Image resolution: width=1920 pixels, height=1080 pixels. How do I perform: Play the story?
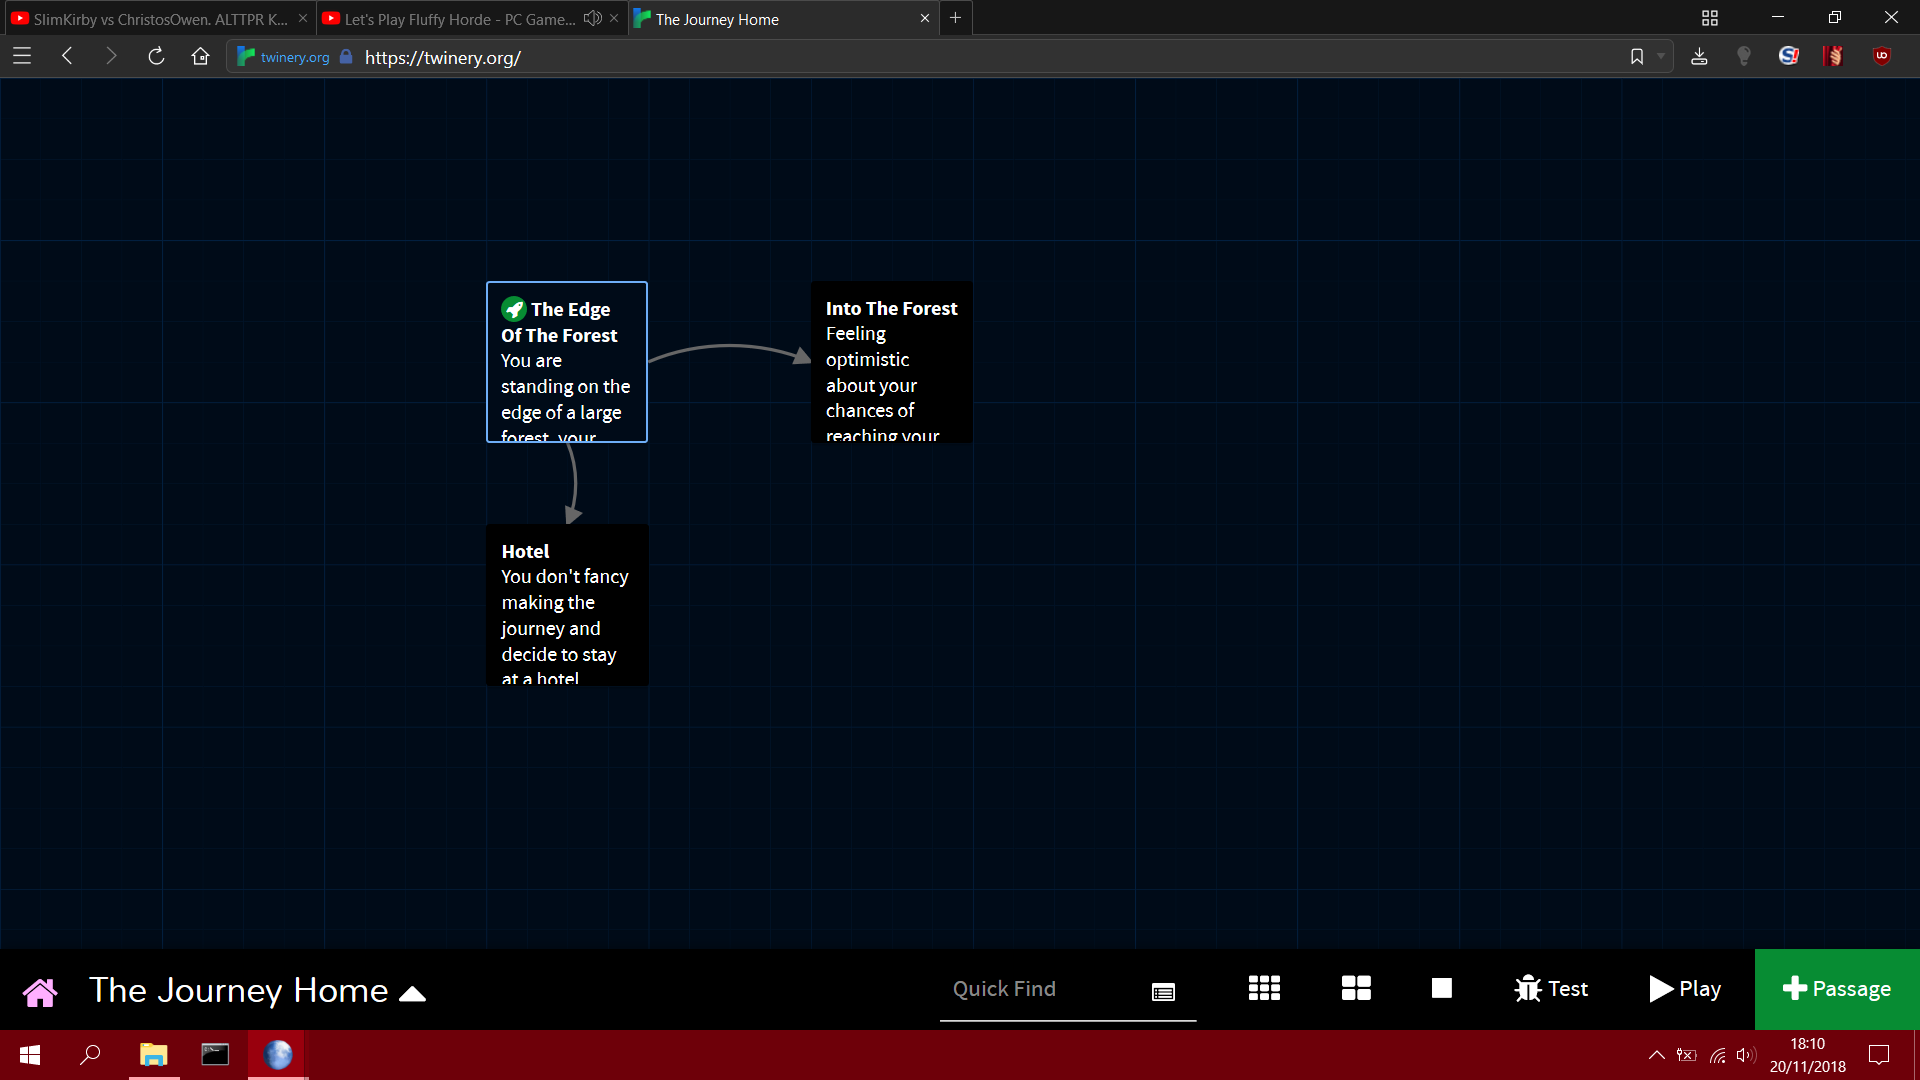coord(1685,989)
